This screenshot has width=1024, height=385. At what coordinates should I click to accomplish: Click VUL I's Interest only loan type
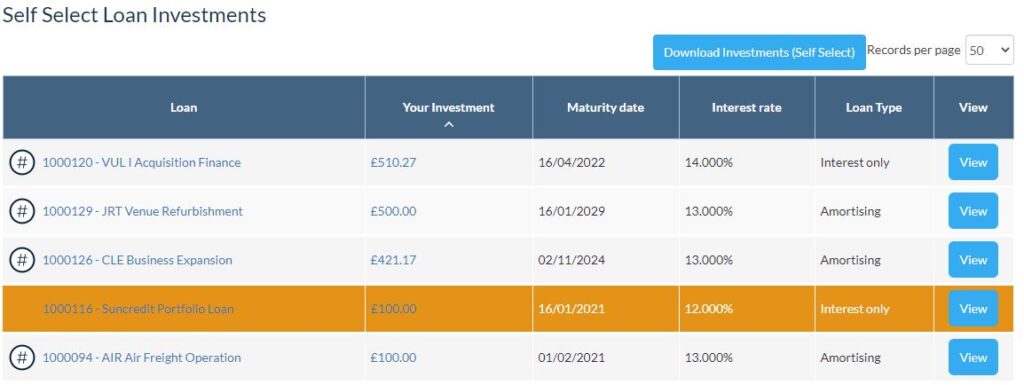click(855, 162)
